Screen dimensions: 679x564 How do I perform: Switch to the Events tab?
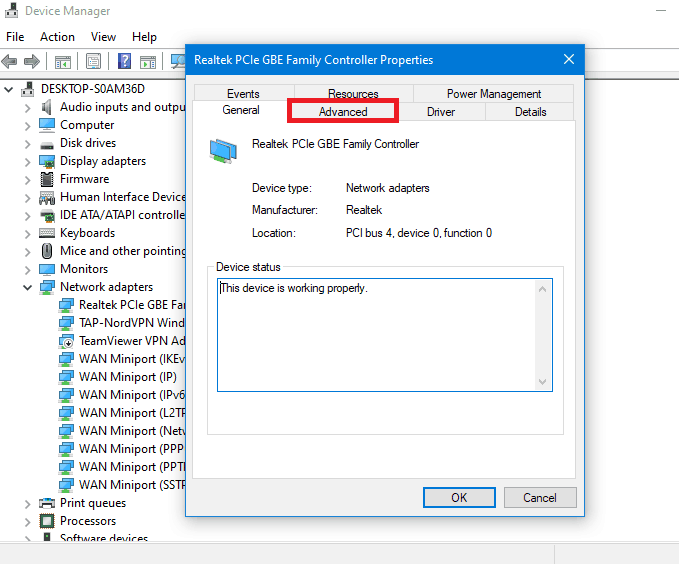[243, 94]
